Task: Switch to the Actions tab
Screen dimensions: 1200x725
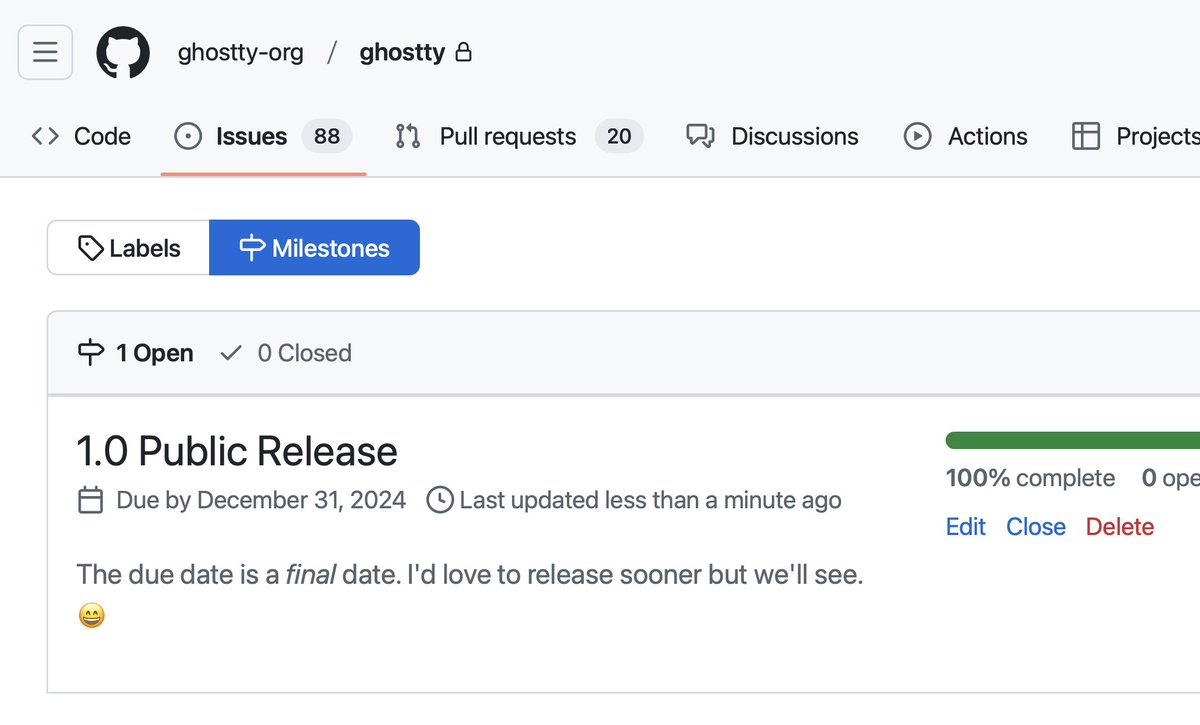Action: (x=965, y=136)
